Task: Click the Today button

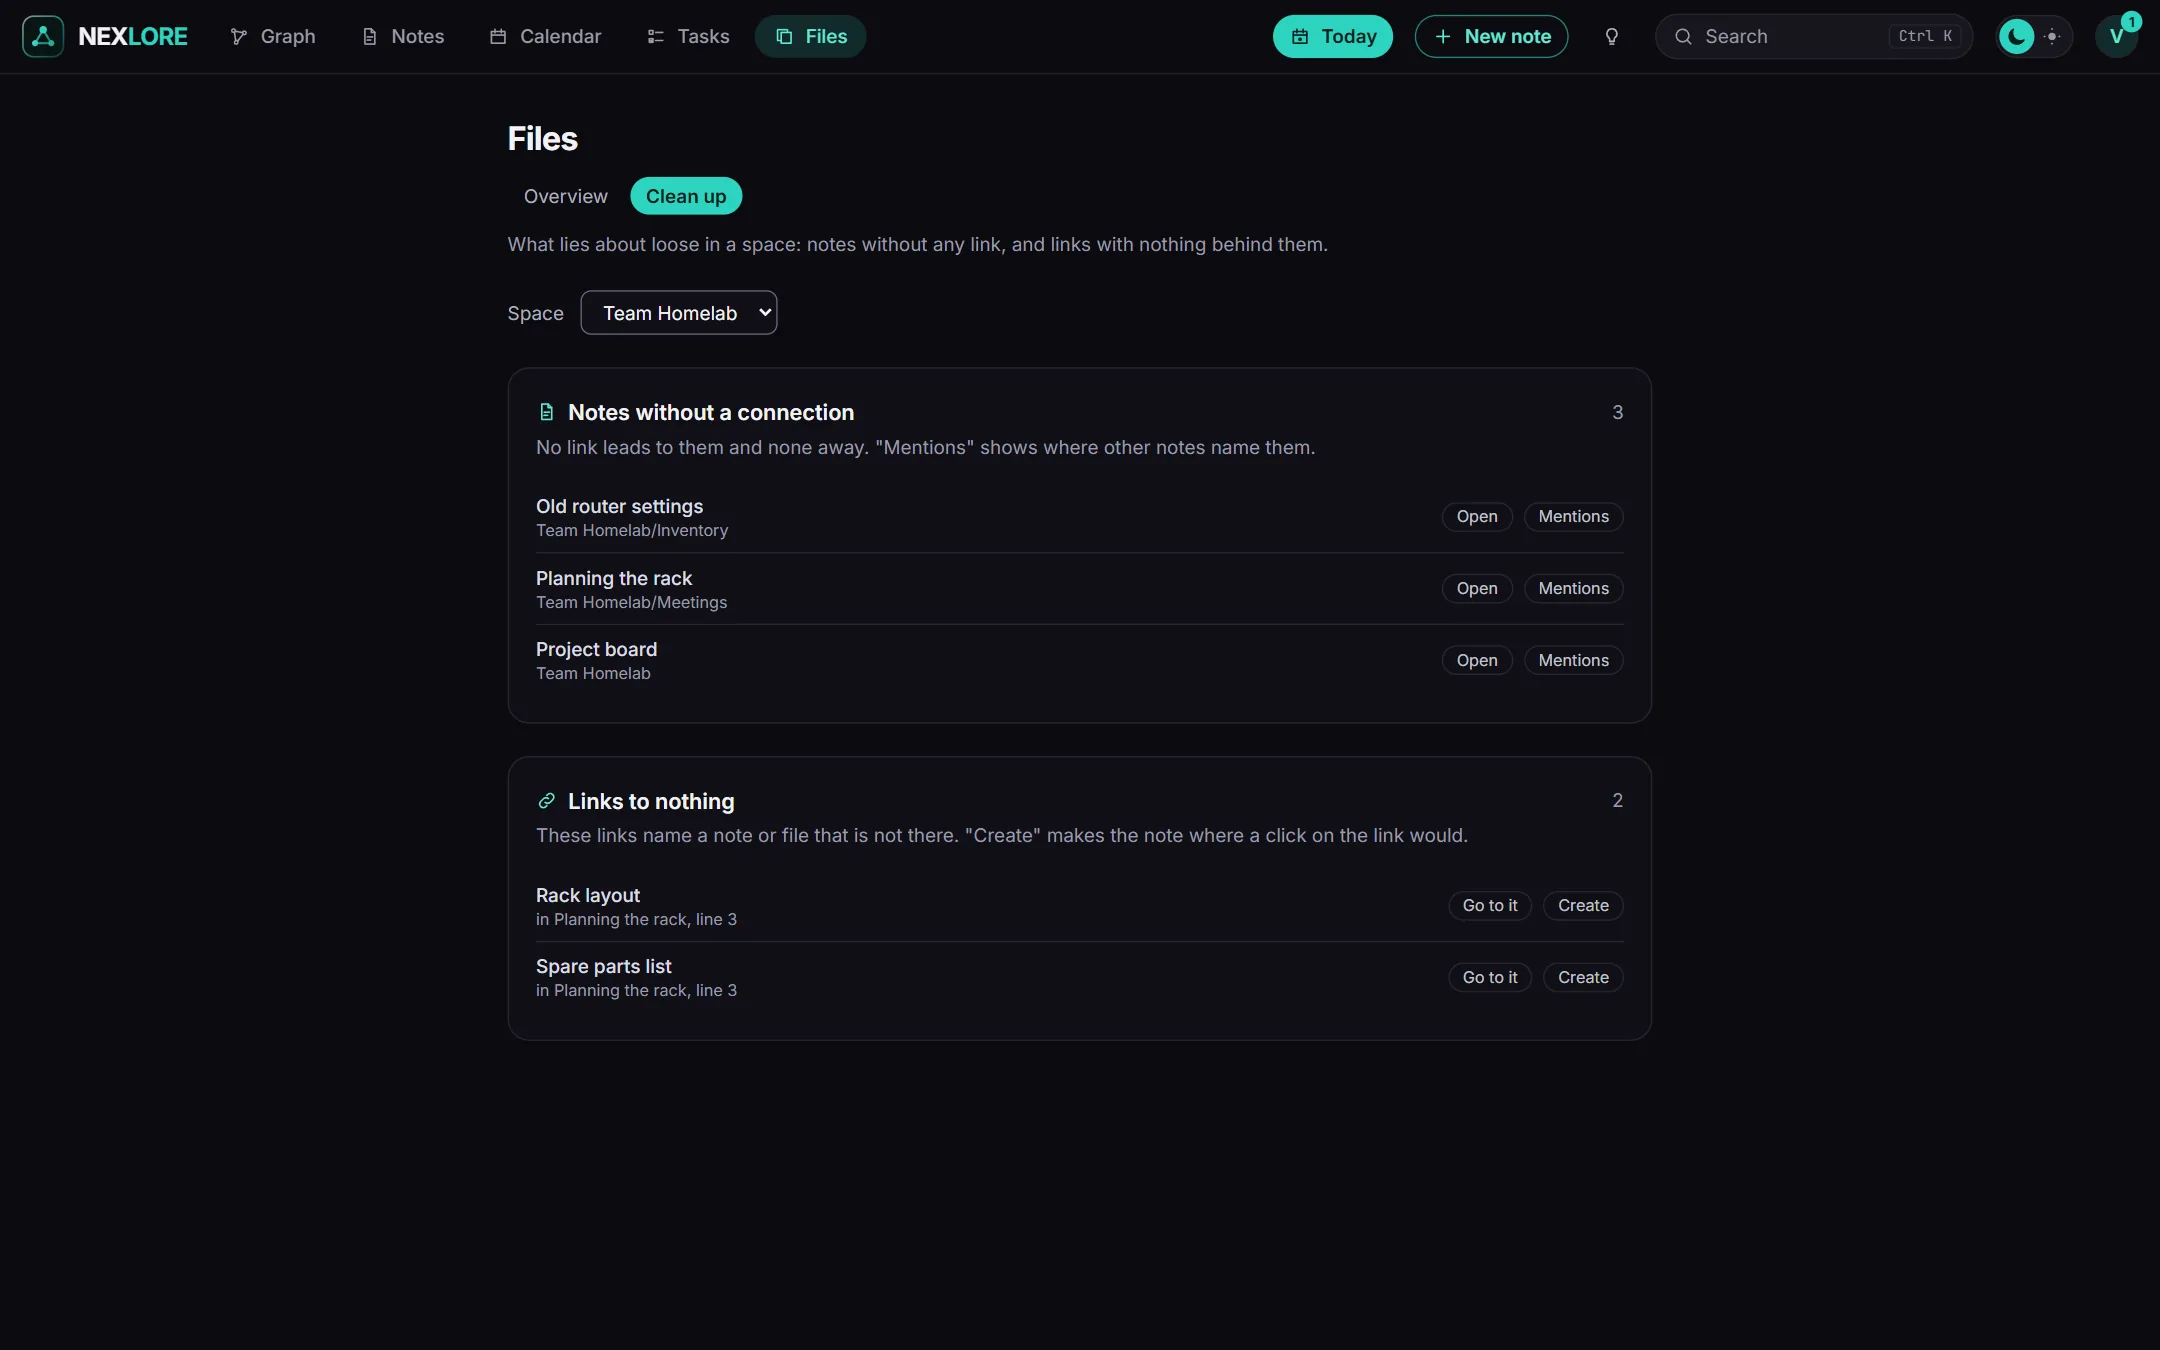Action: coord(1333,36)
